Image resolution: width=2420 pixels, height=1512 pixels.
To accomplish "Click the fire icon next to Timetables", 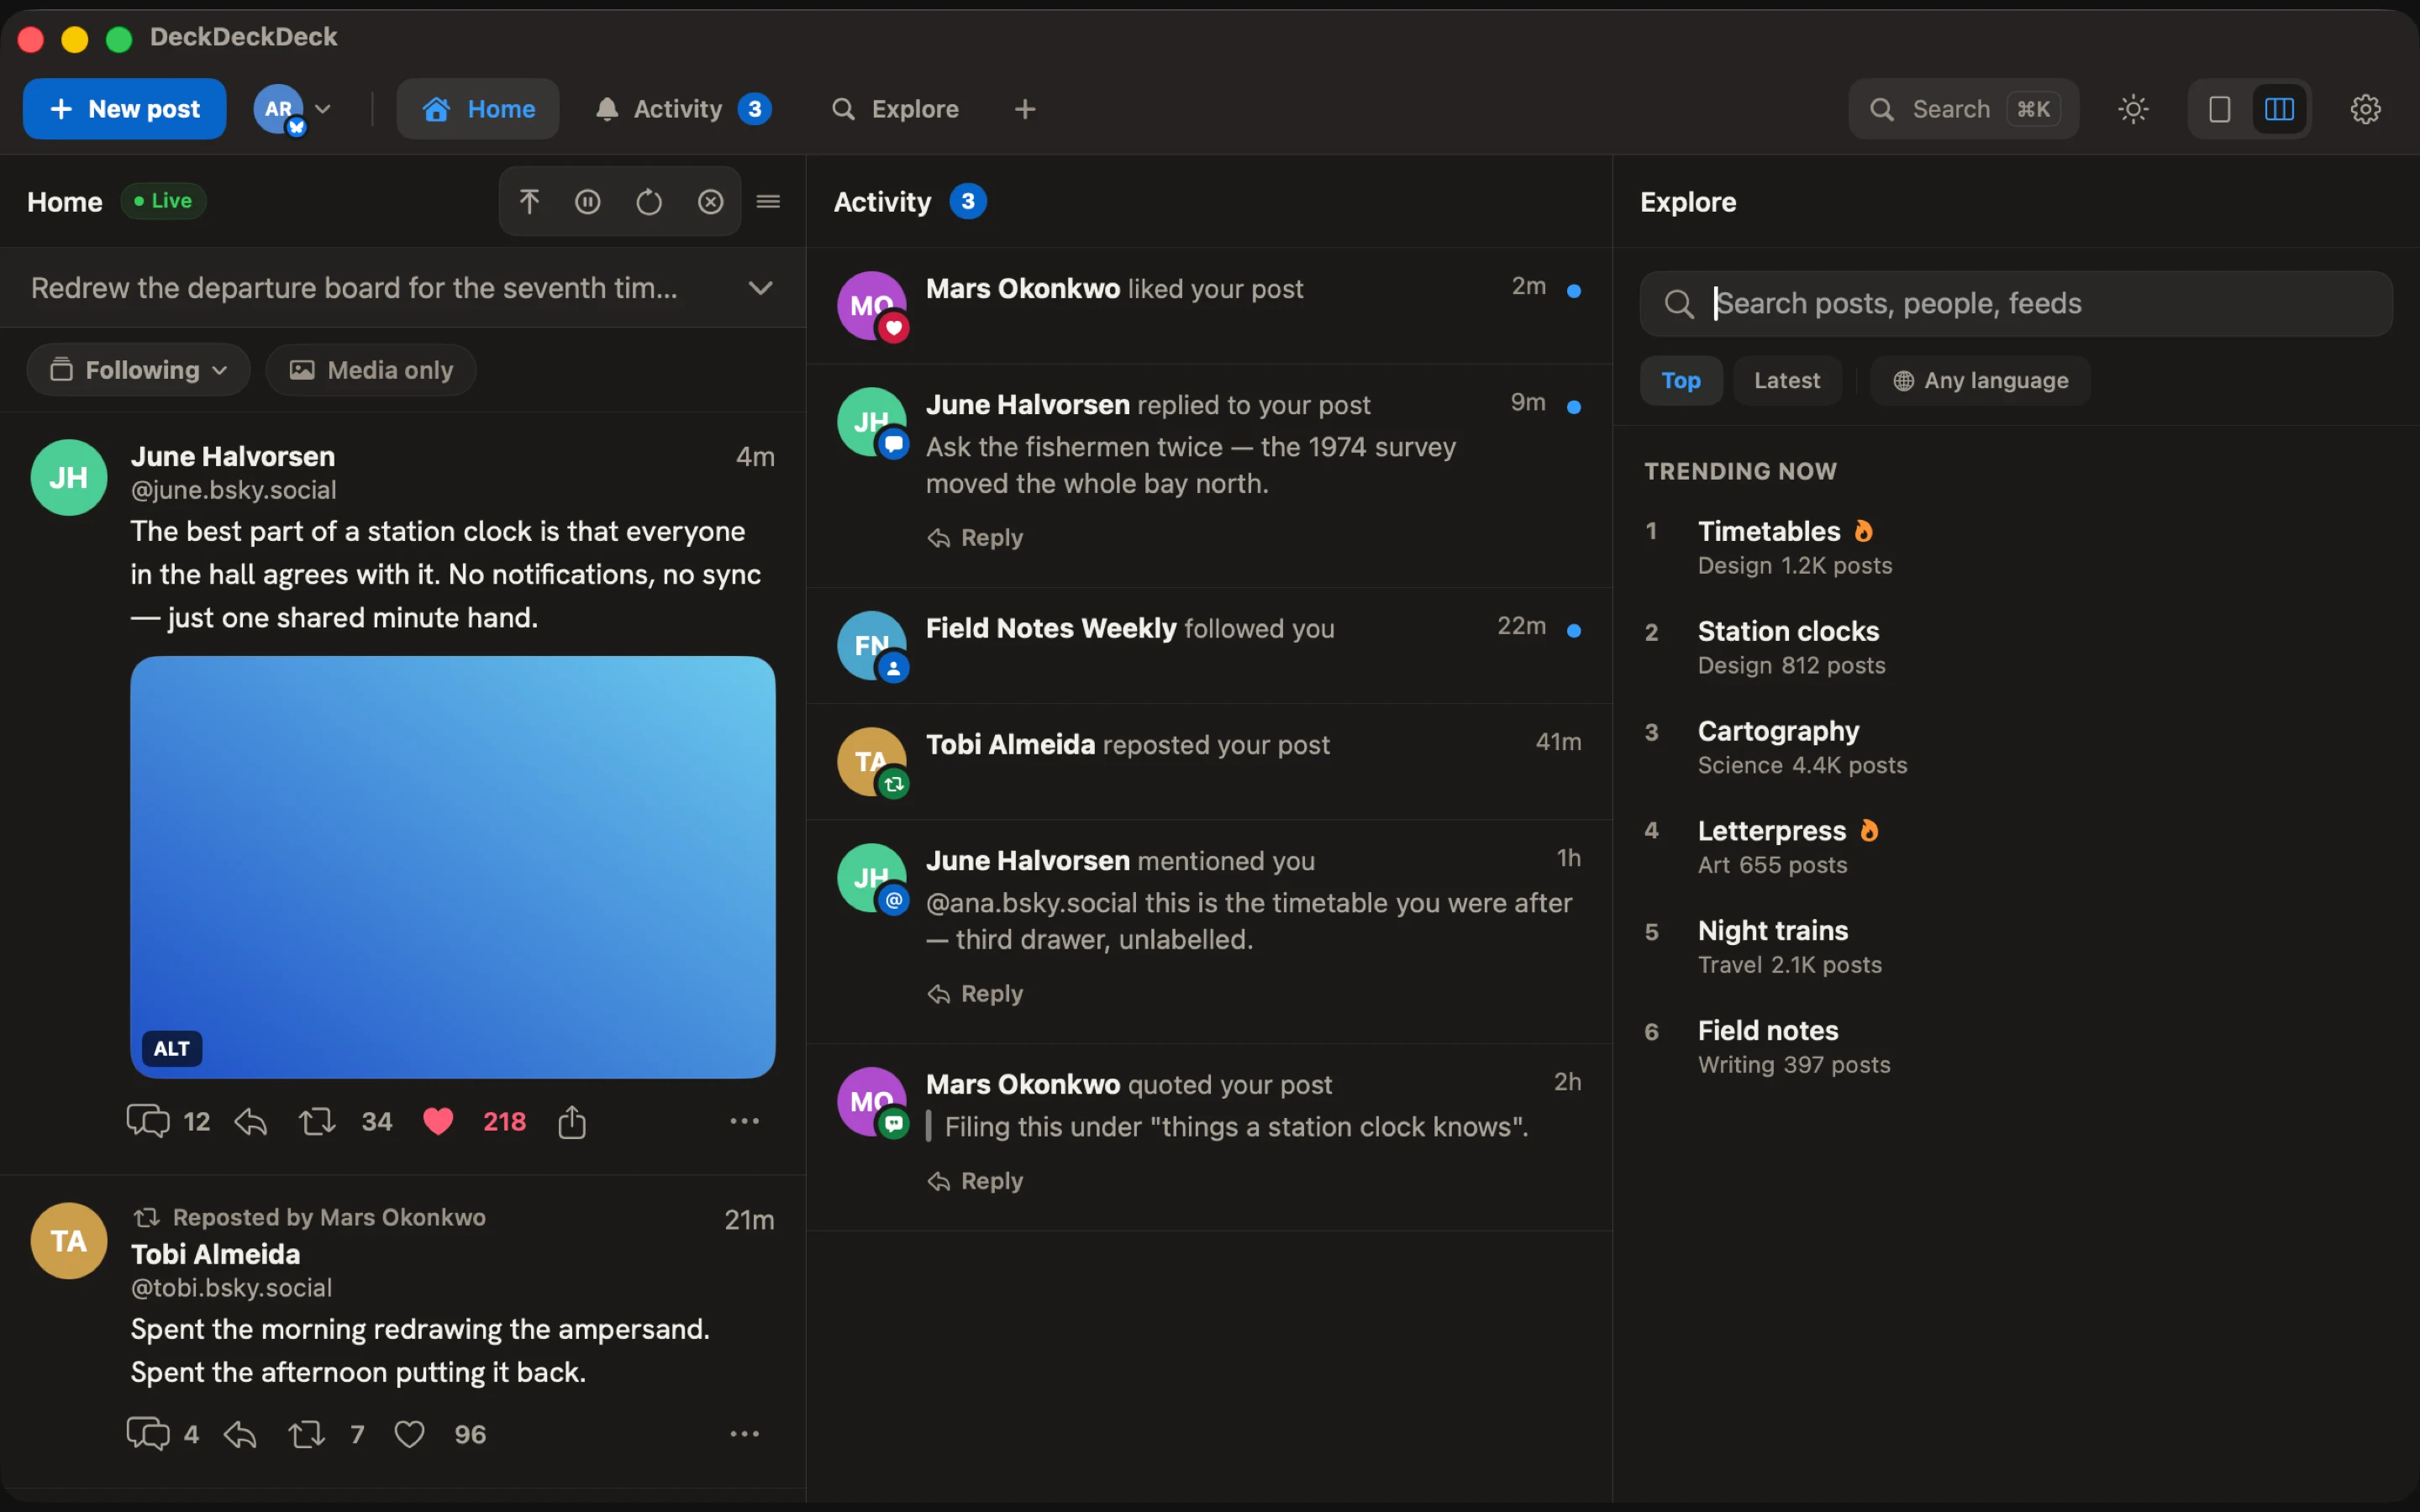I will [1863, 531].
